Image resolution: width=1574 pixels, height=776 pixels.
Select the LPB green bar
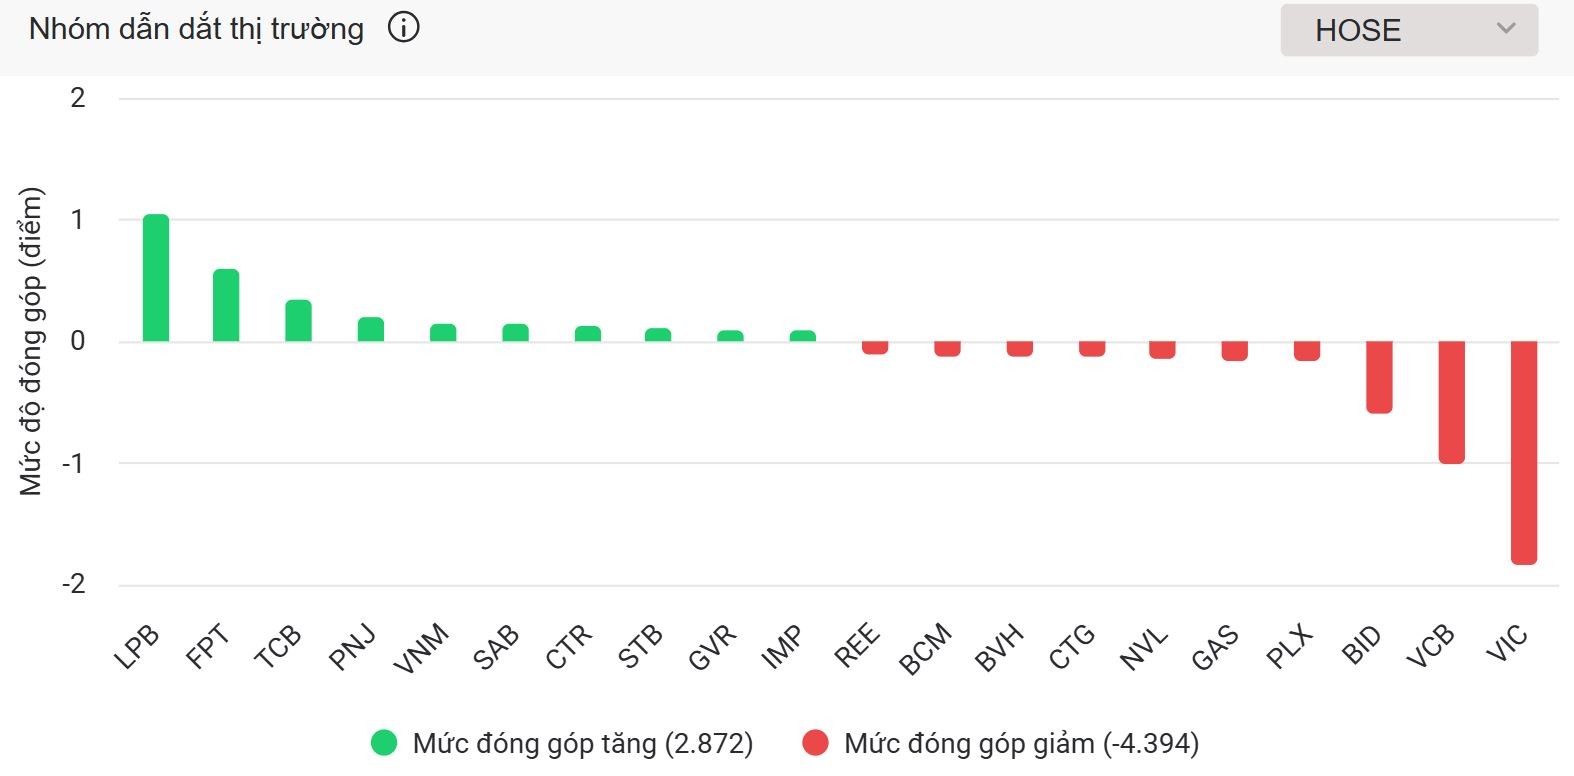point(156,278)
